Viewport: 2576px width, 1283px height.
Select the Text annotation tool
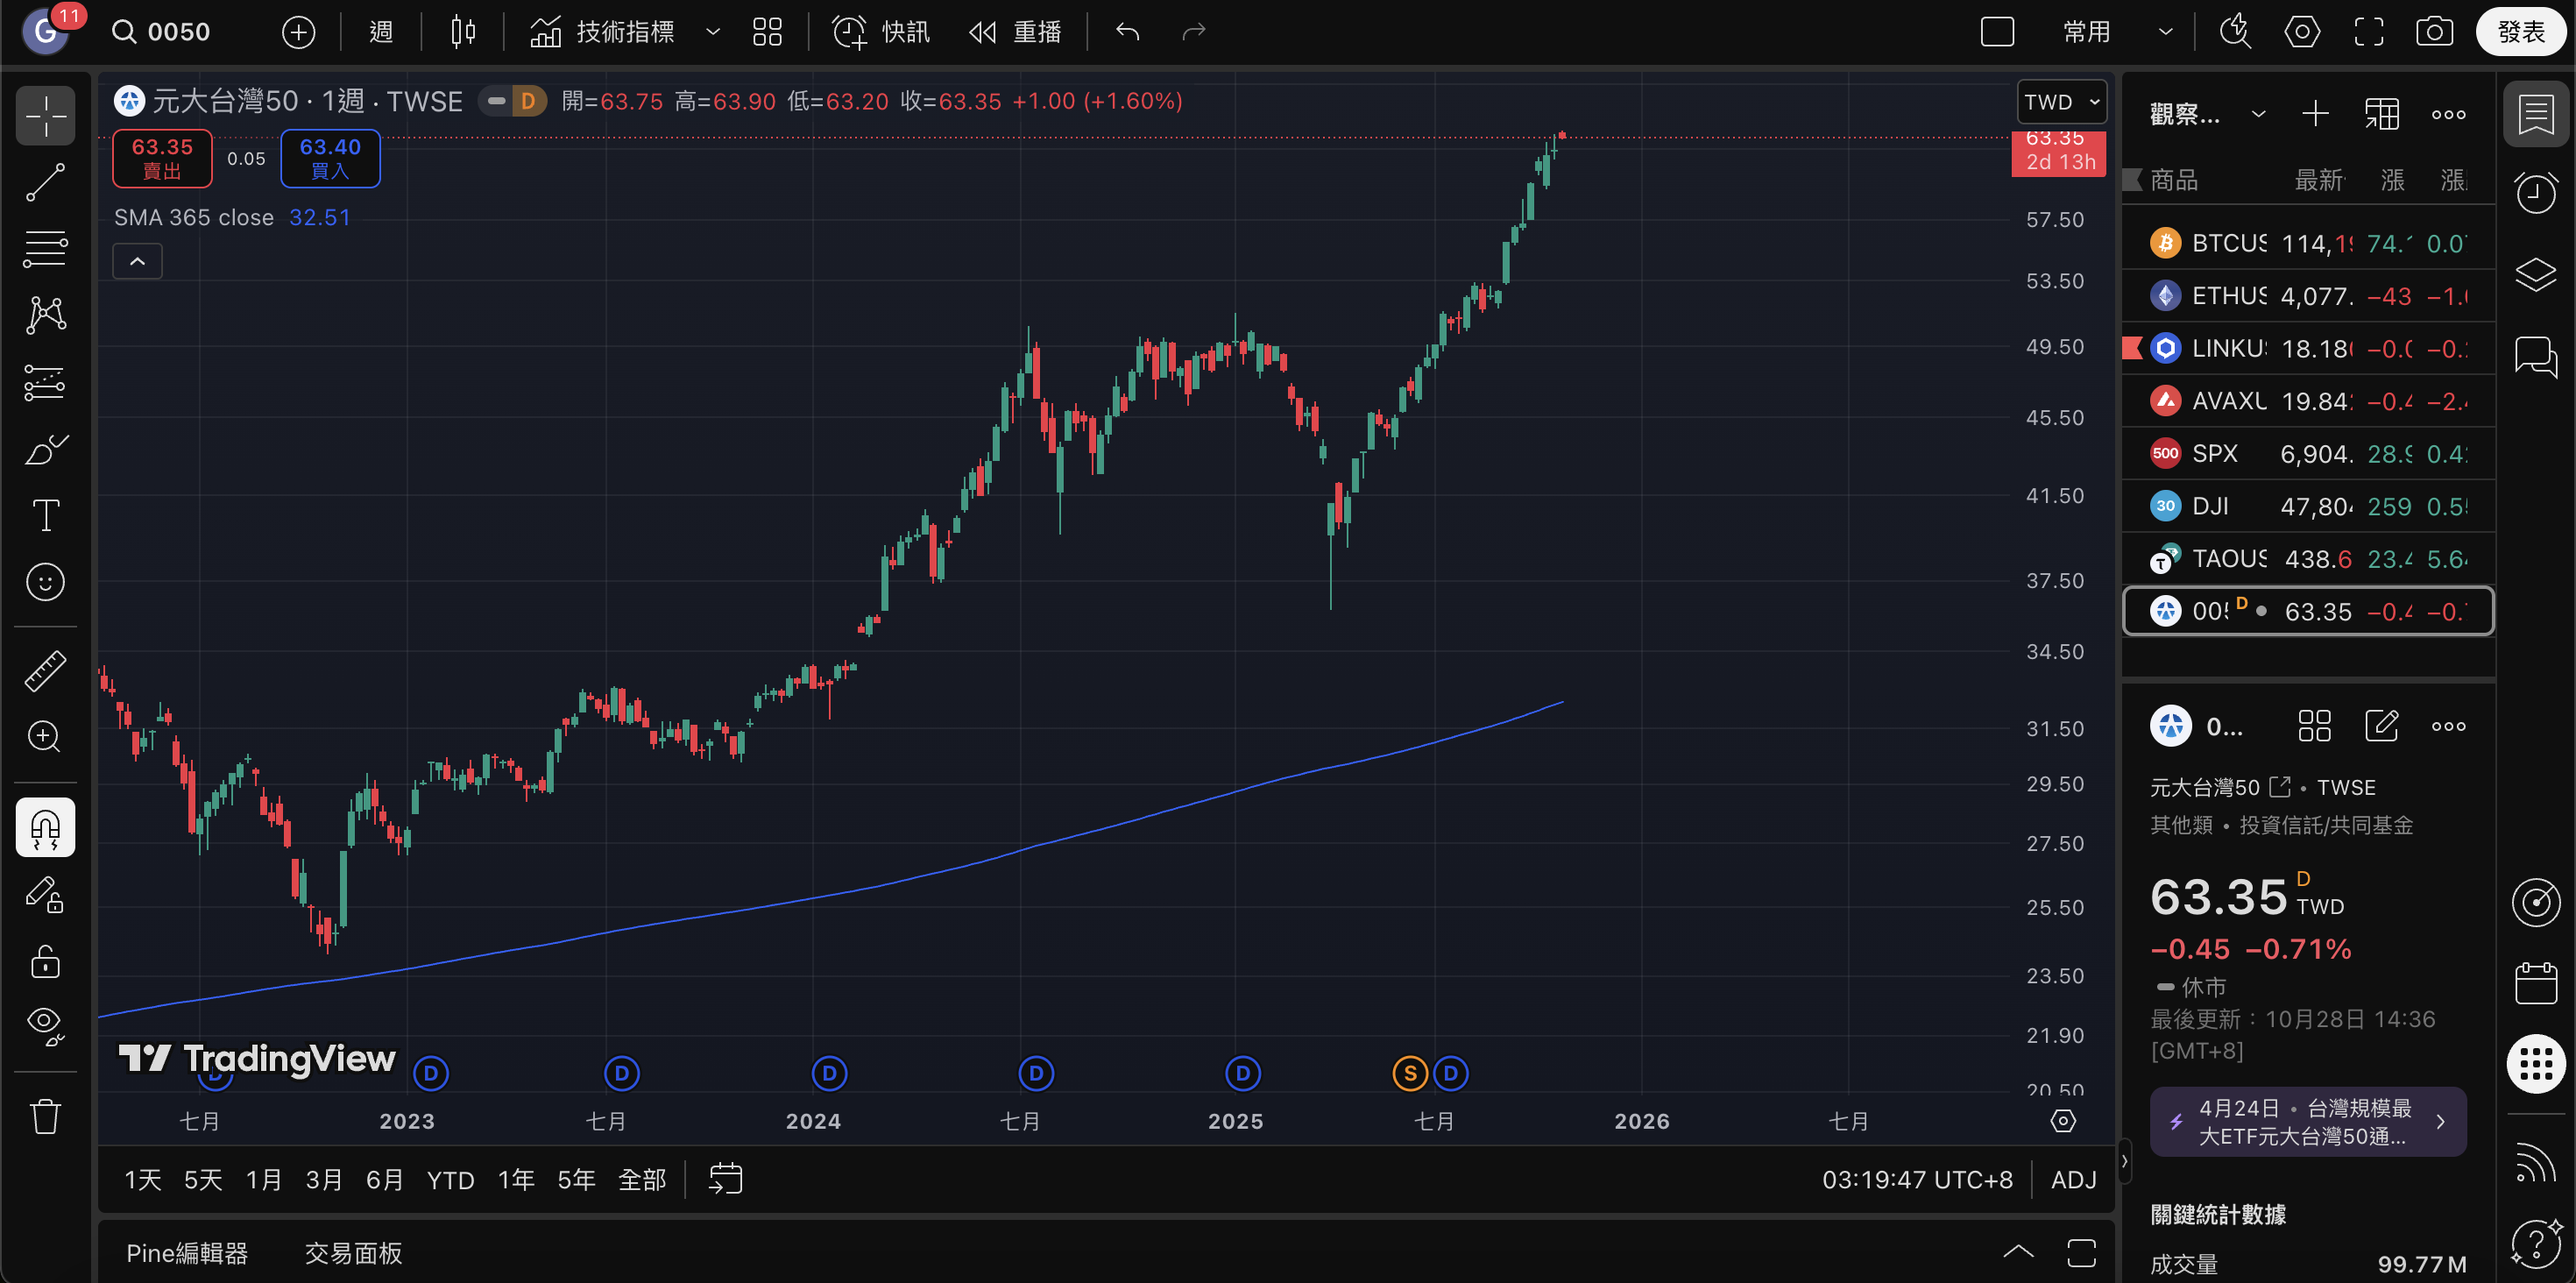pyautogui.click(x=45, y=516)
